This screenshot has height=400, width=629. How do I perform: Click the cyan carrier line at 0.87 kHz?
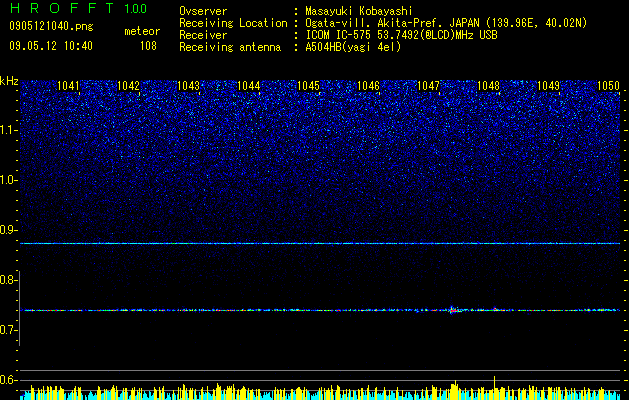click(x=320, y=244)
